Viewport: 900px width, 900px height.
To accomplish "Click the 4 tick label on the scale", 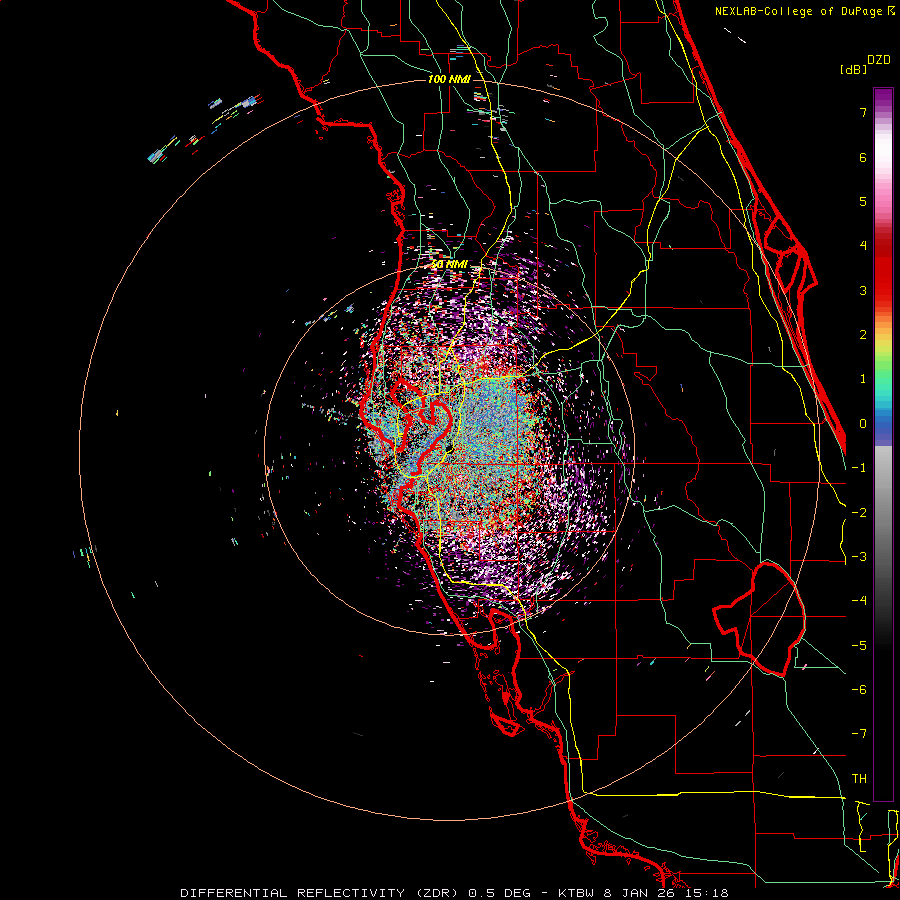I will click(x=863, y=246).
